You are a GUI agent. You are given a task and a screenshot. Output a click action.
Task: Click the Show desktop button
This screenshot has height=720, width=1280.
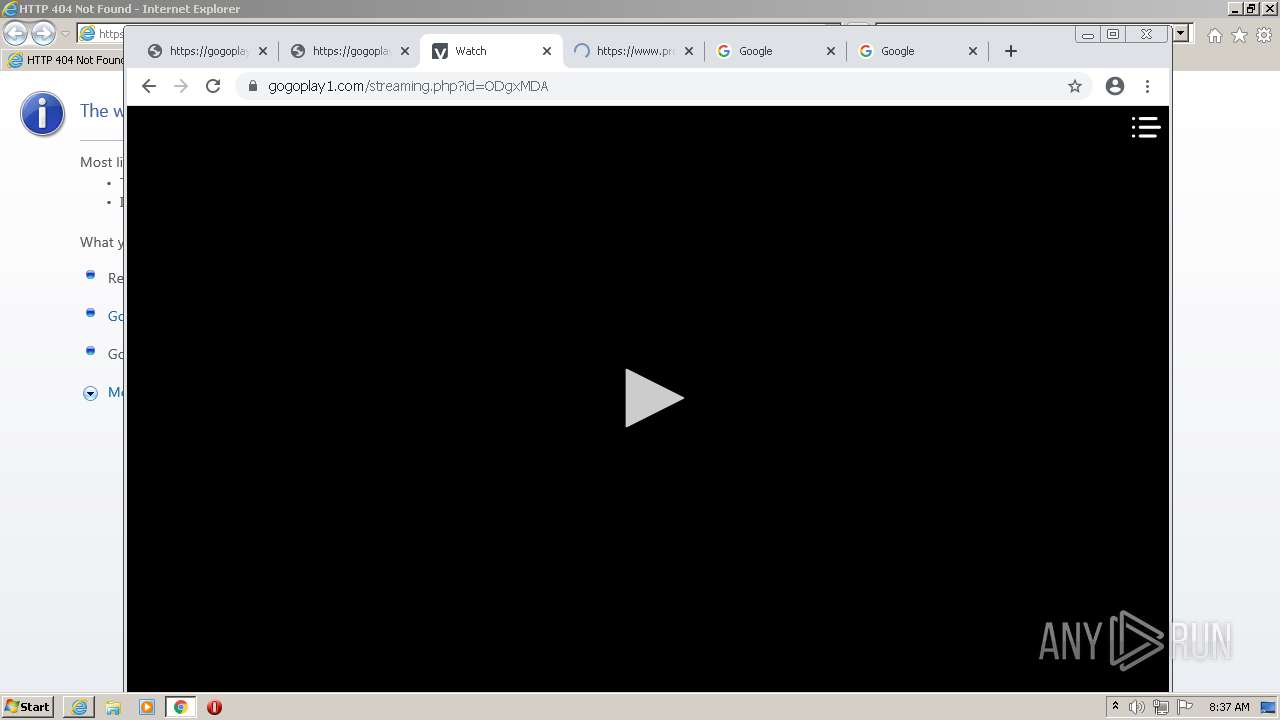click(1269, 707)
